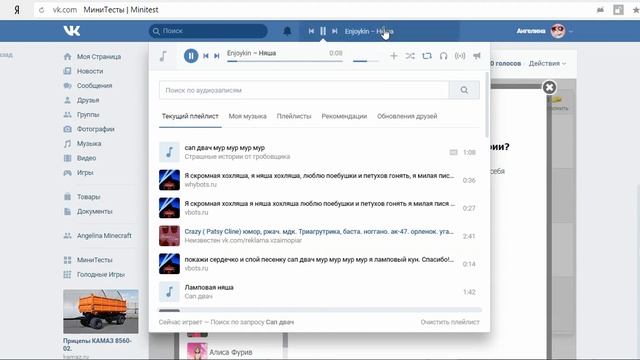Image resolution: width=640 pixels, height=360 pixels.
Task: Open the Плейлисты tab
Action: click(294, 116)
